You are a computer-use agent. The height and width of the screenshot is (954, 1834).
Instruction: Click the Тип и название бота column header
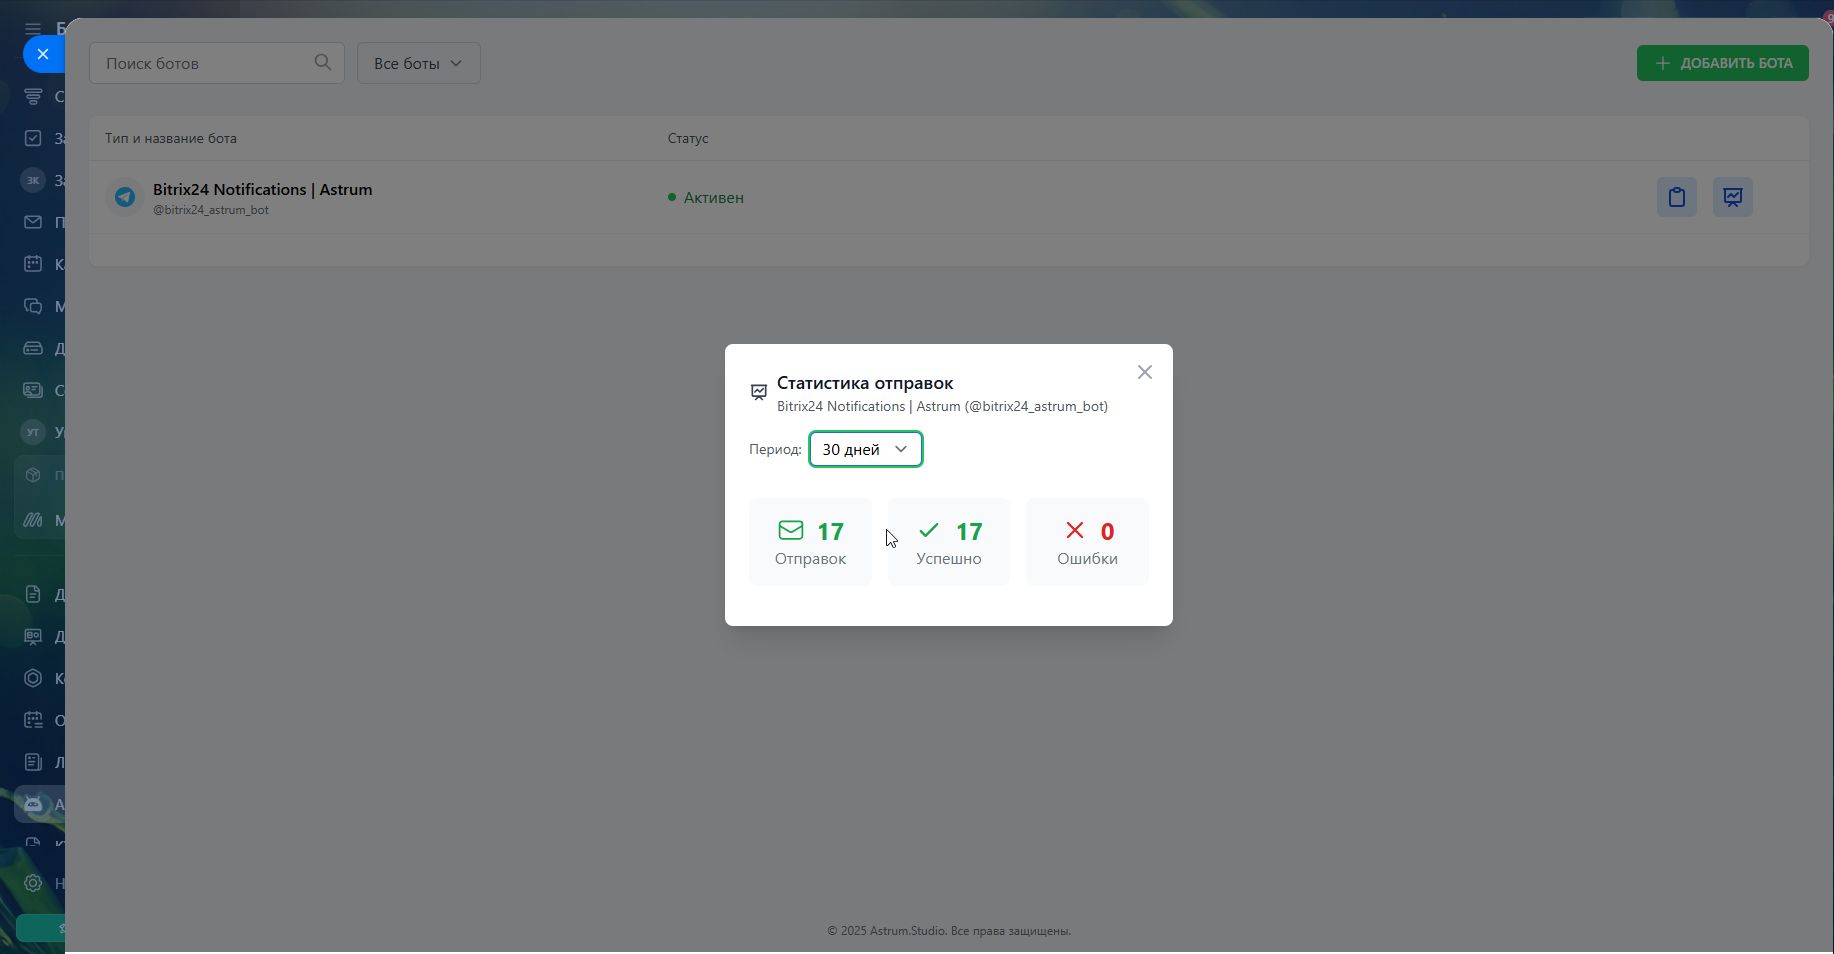click(171, 138)
